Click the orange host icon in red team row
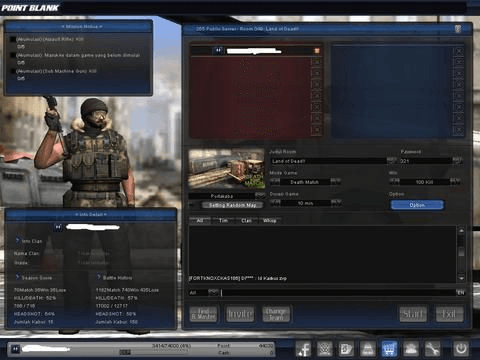The image size is (480, 360). (x=317, y=51)
